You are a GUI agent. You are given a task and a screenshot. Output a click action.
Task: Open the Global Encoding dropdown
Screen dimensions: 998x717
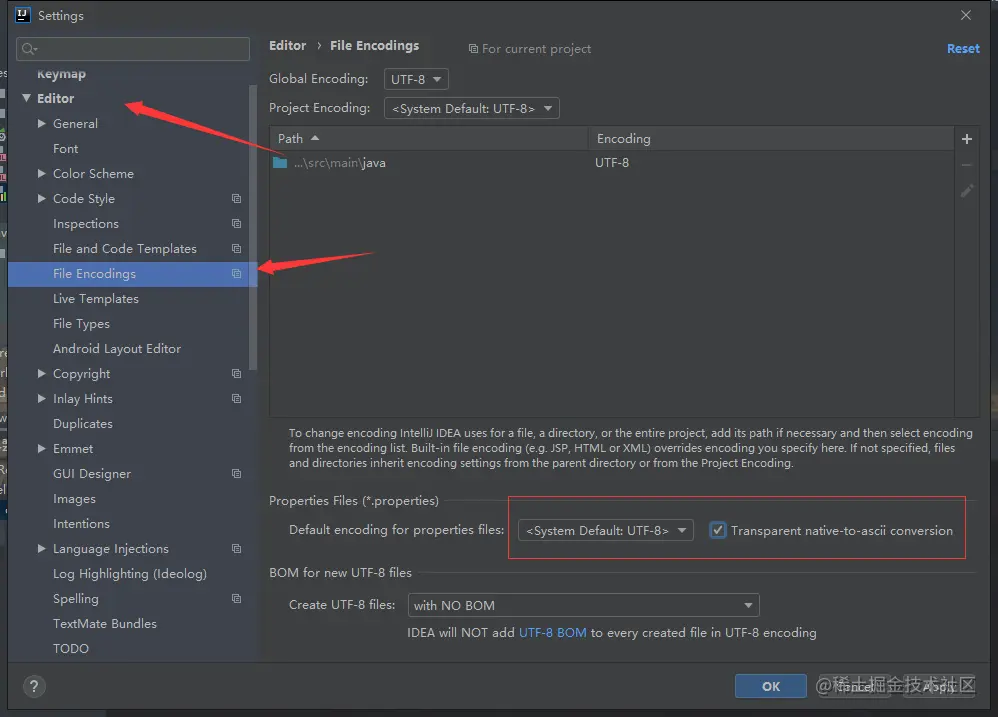click(416, 79)
